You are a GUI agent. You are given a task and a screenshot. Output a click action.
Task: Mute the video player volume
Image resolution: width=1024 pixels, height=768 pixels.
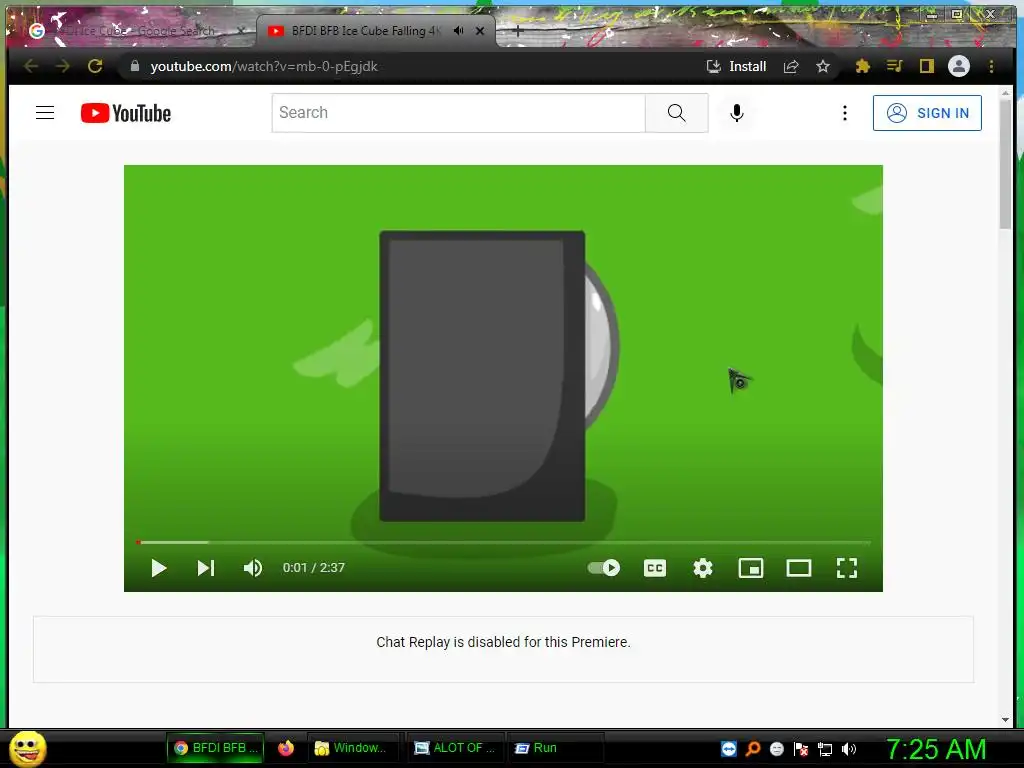click(x=253, y=568)
